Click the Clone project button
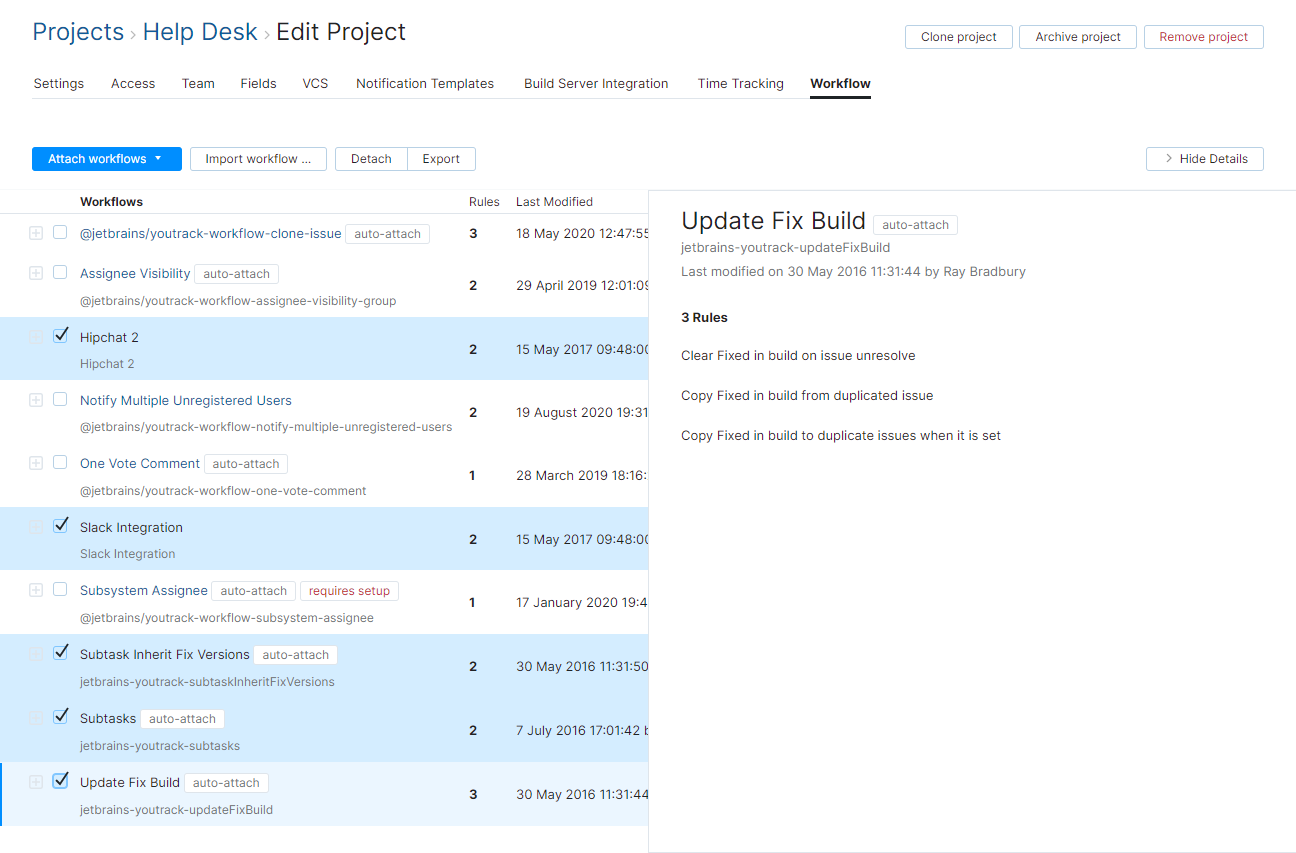 click(x=958, y=37)
